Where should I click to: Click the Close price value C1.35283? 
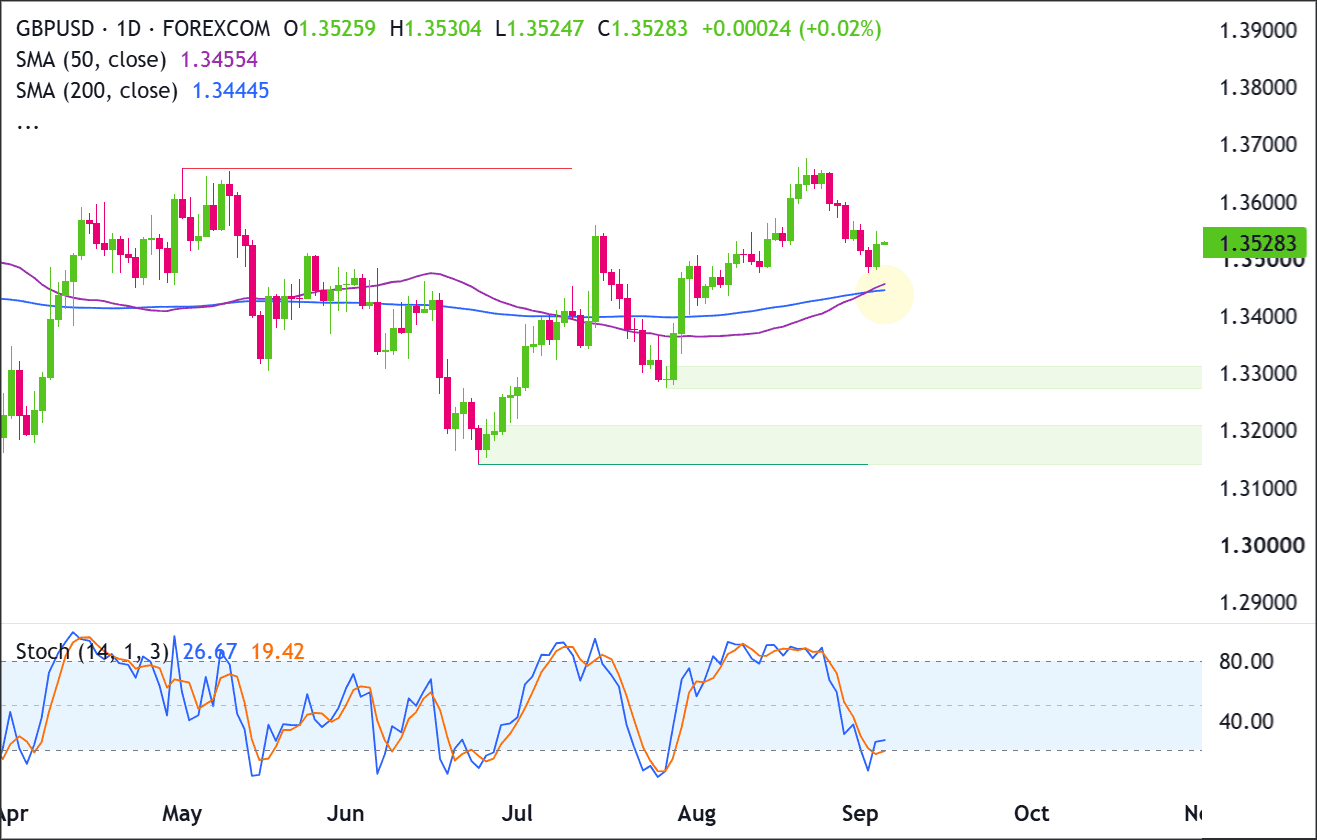pyautogui.click(x=643, y=29)
